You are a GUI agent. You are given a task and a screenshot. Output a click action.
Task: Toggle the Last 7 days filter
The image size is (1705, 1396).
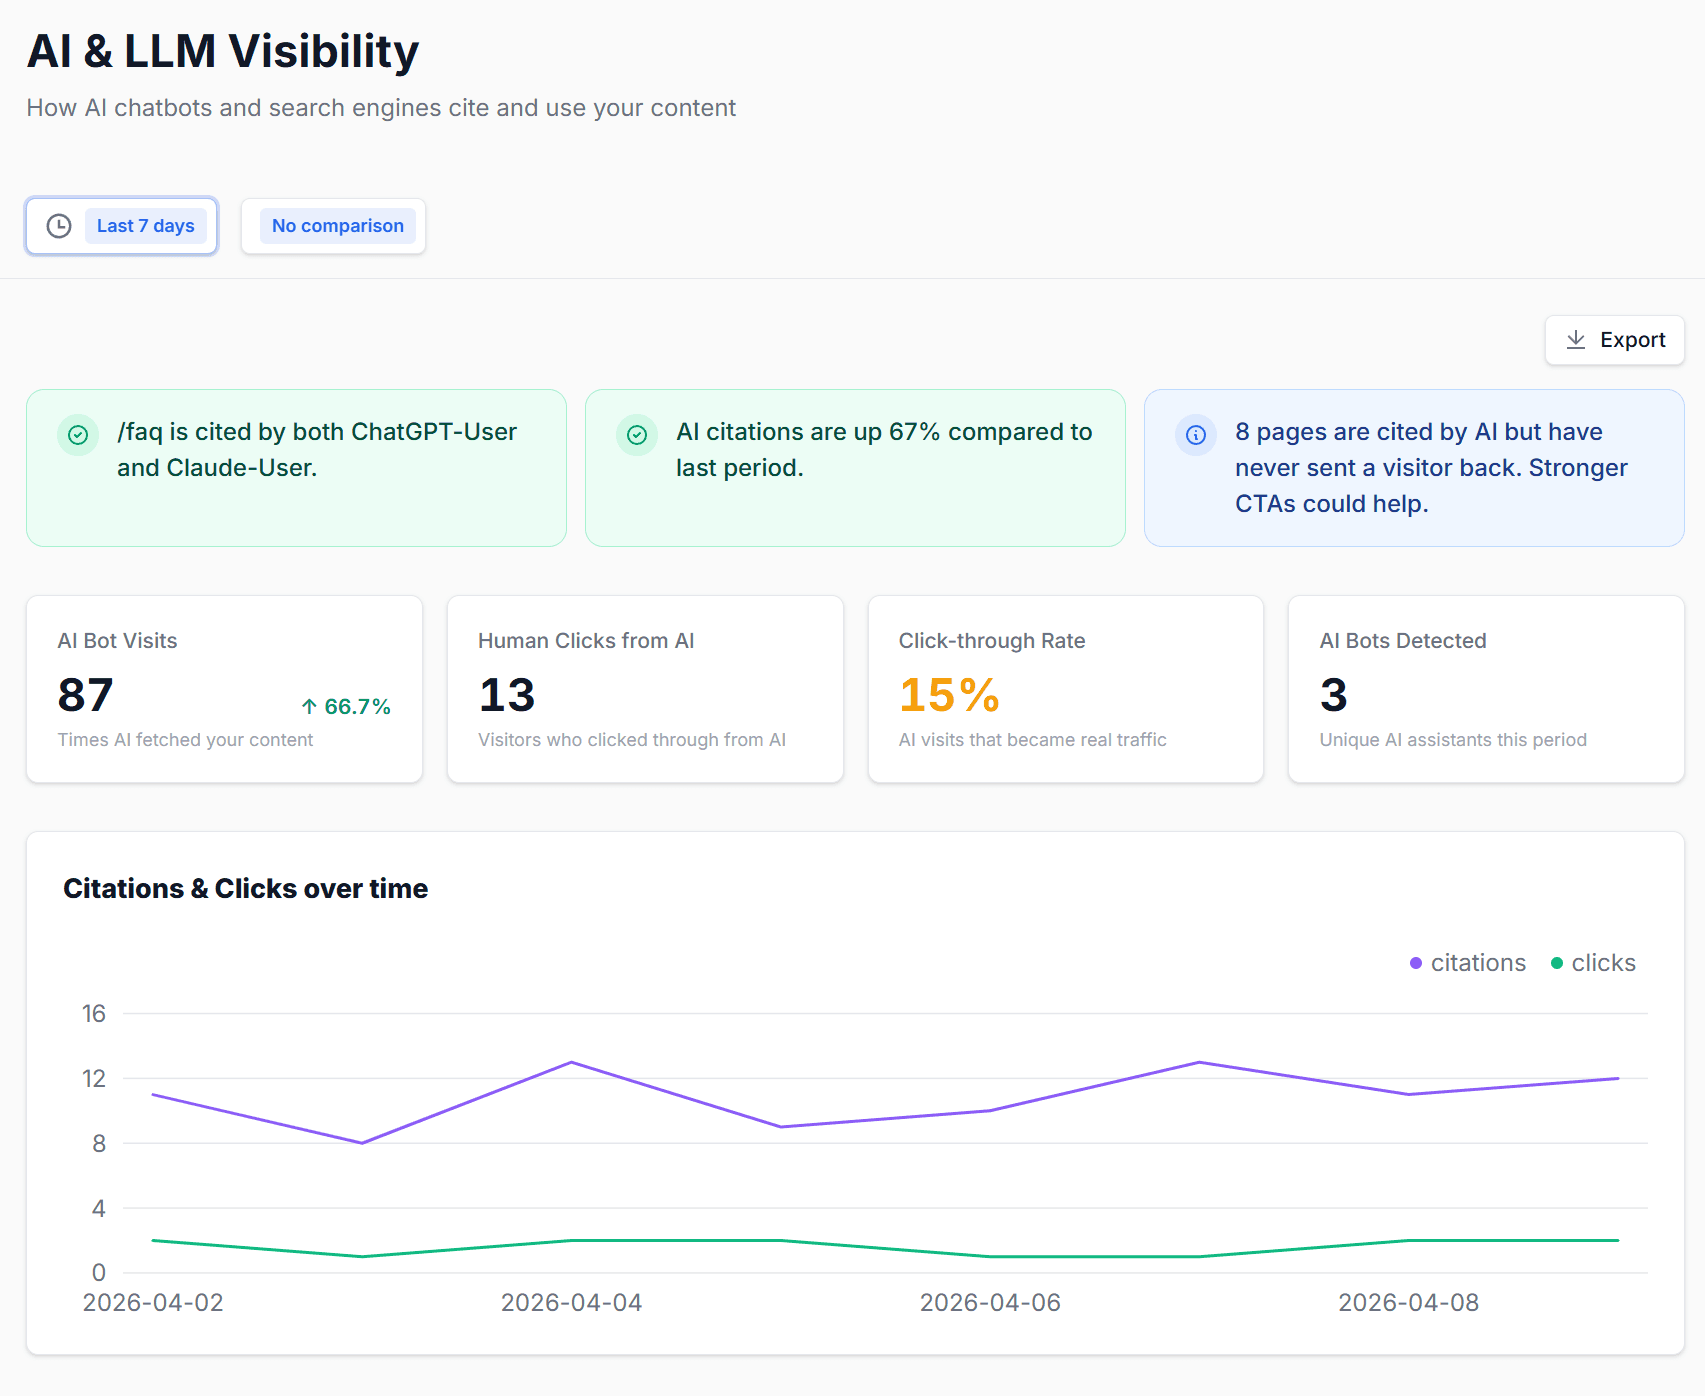coord(121,226)
